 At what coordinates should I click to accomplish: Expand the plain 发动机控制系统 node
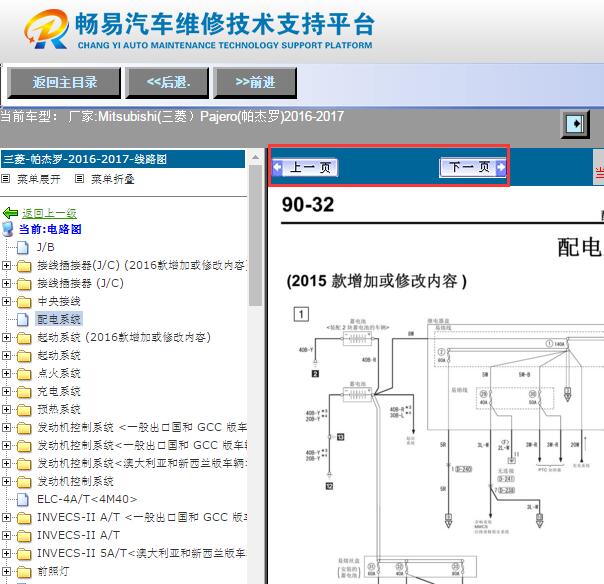pyautogui.click(x=6, y=482)
